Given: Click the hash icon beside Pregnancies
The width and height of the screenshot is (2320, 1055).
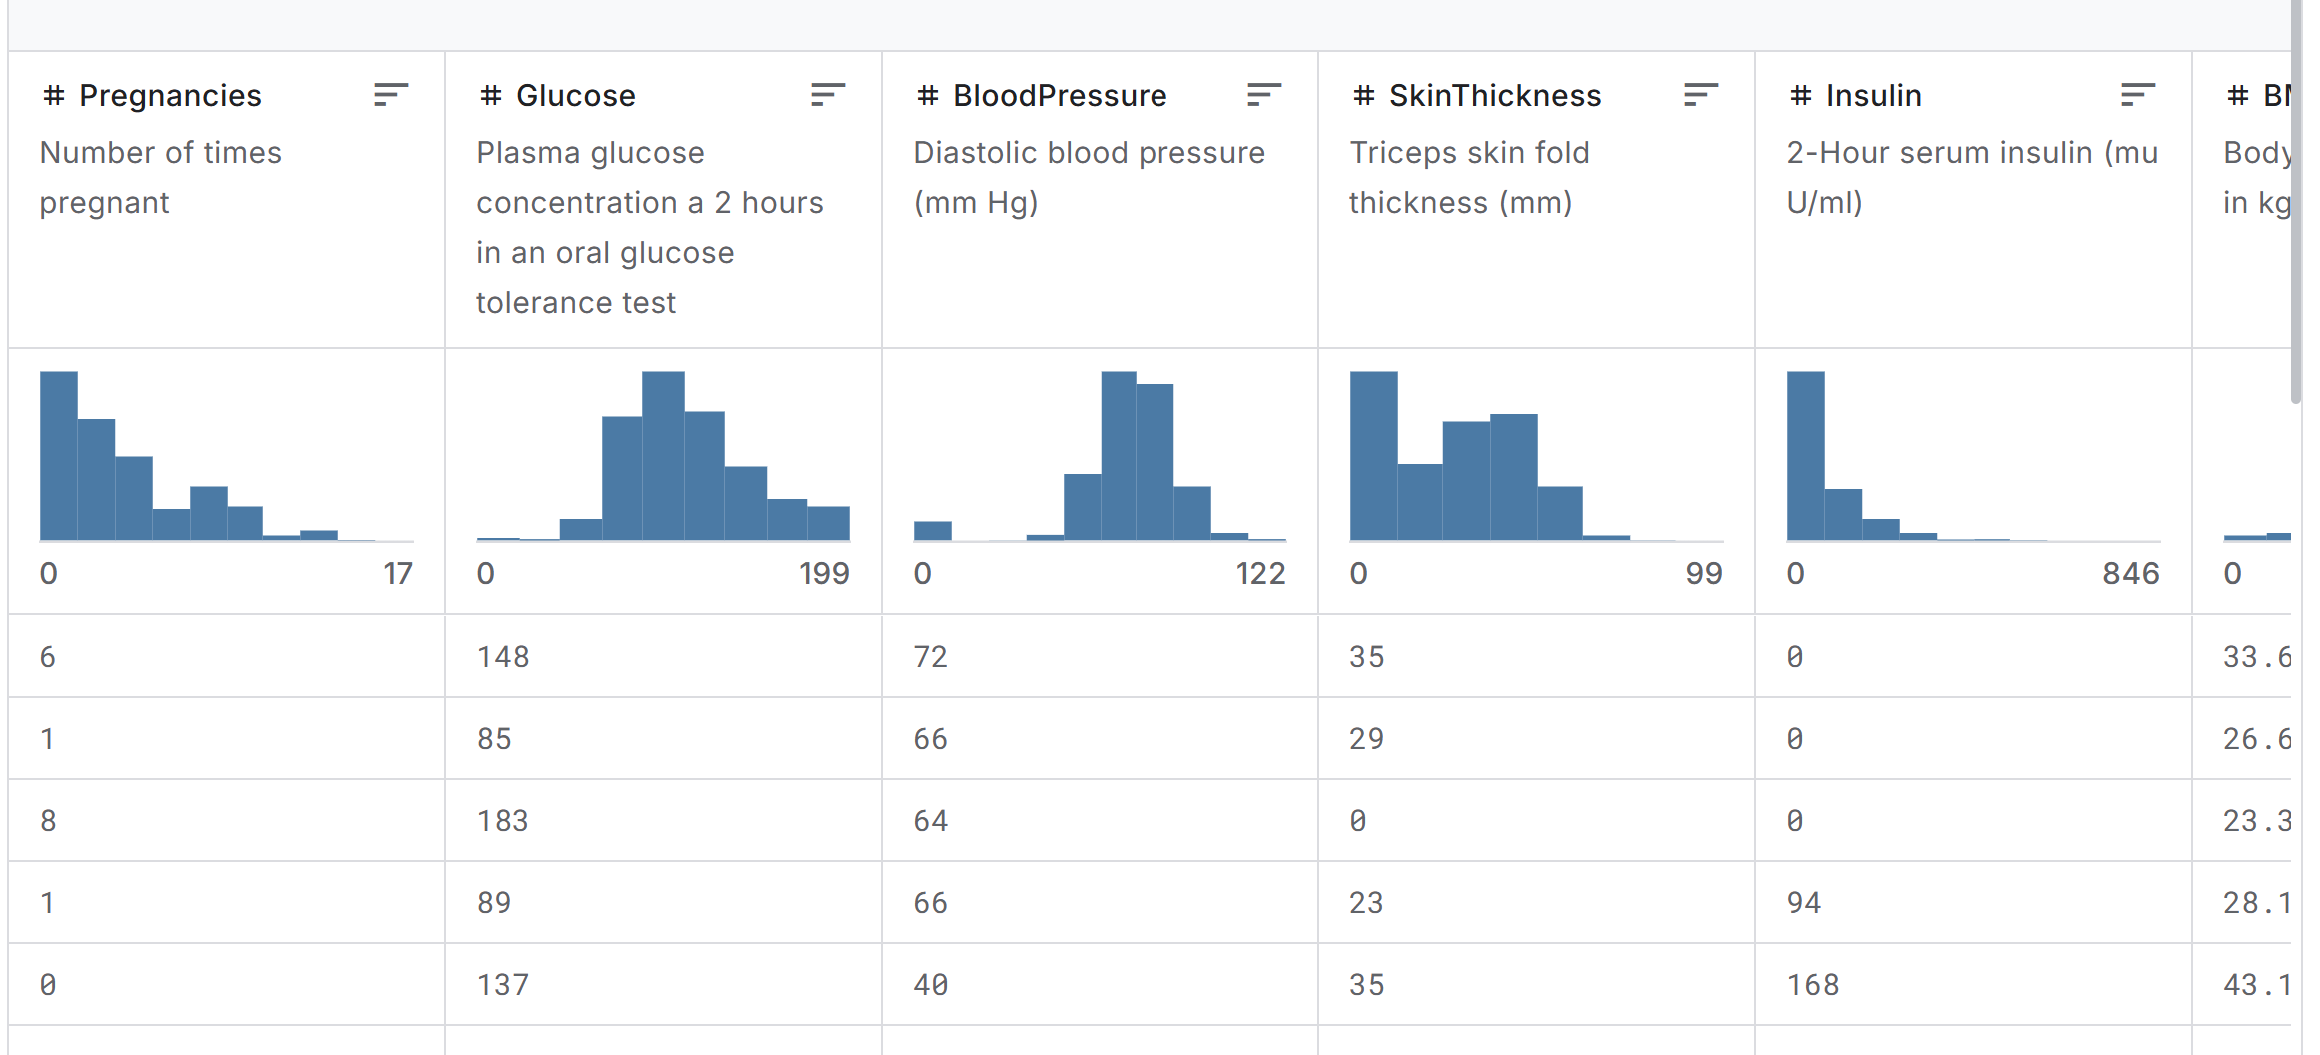Looking at the screenshot, I should click(x=54, y=96).
